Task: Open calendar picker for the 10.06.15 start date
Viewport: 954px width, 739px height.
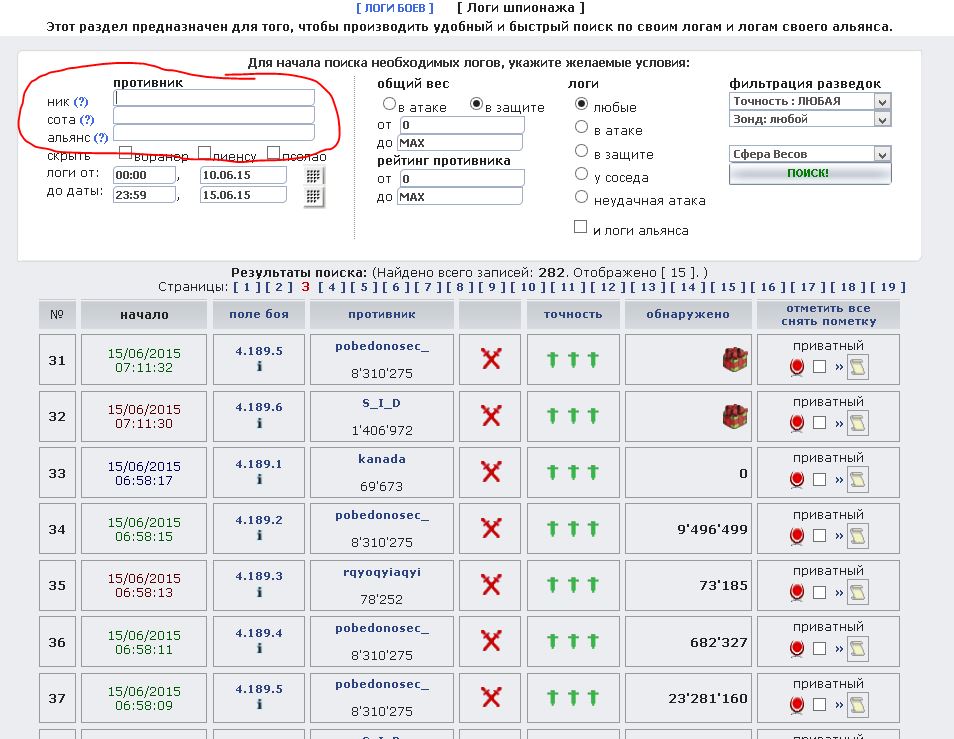Action: (x=314, y=175)
